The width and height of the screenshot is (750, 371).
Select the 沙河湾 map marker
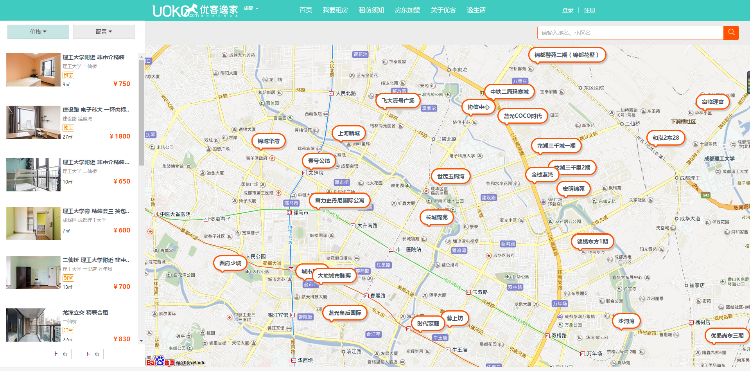click(x=626, y=320)
